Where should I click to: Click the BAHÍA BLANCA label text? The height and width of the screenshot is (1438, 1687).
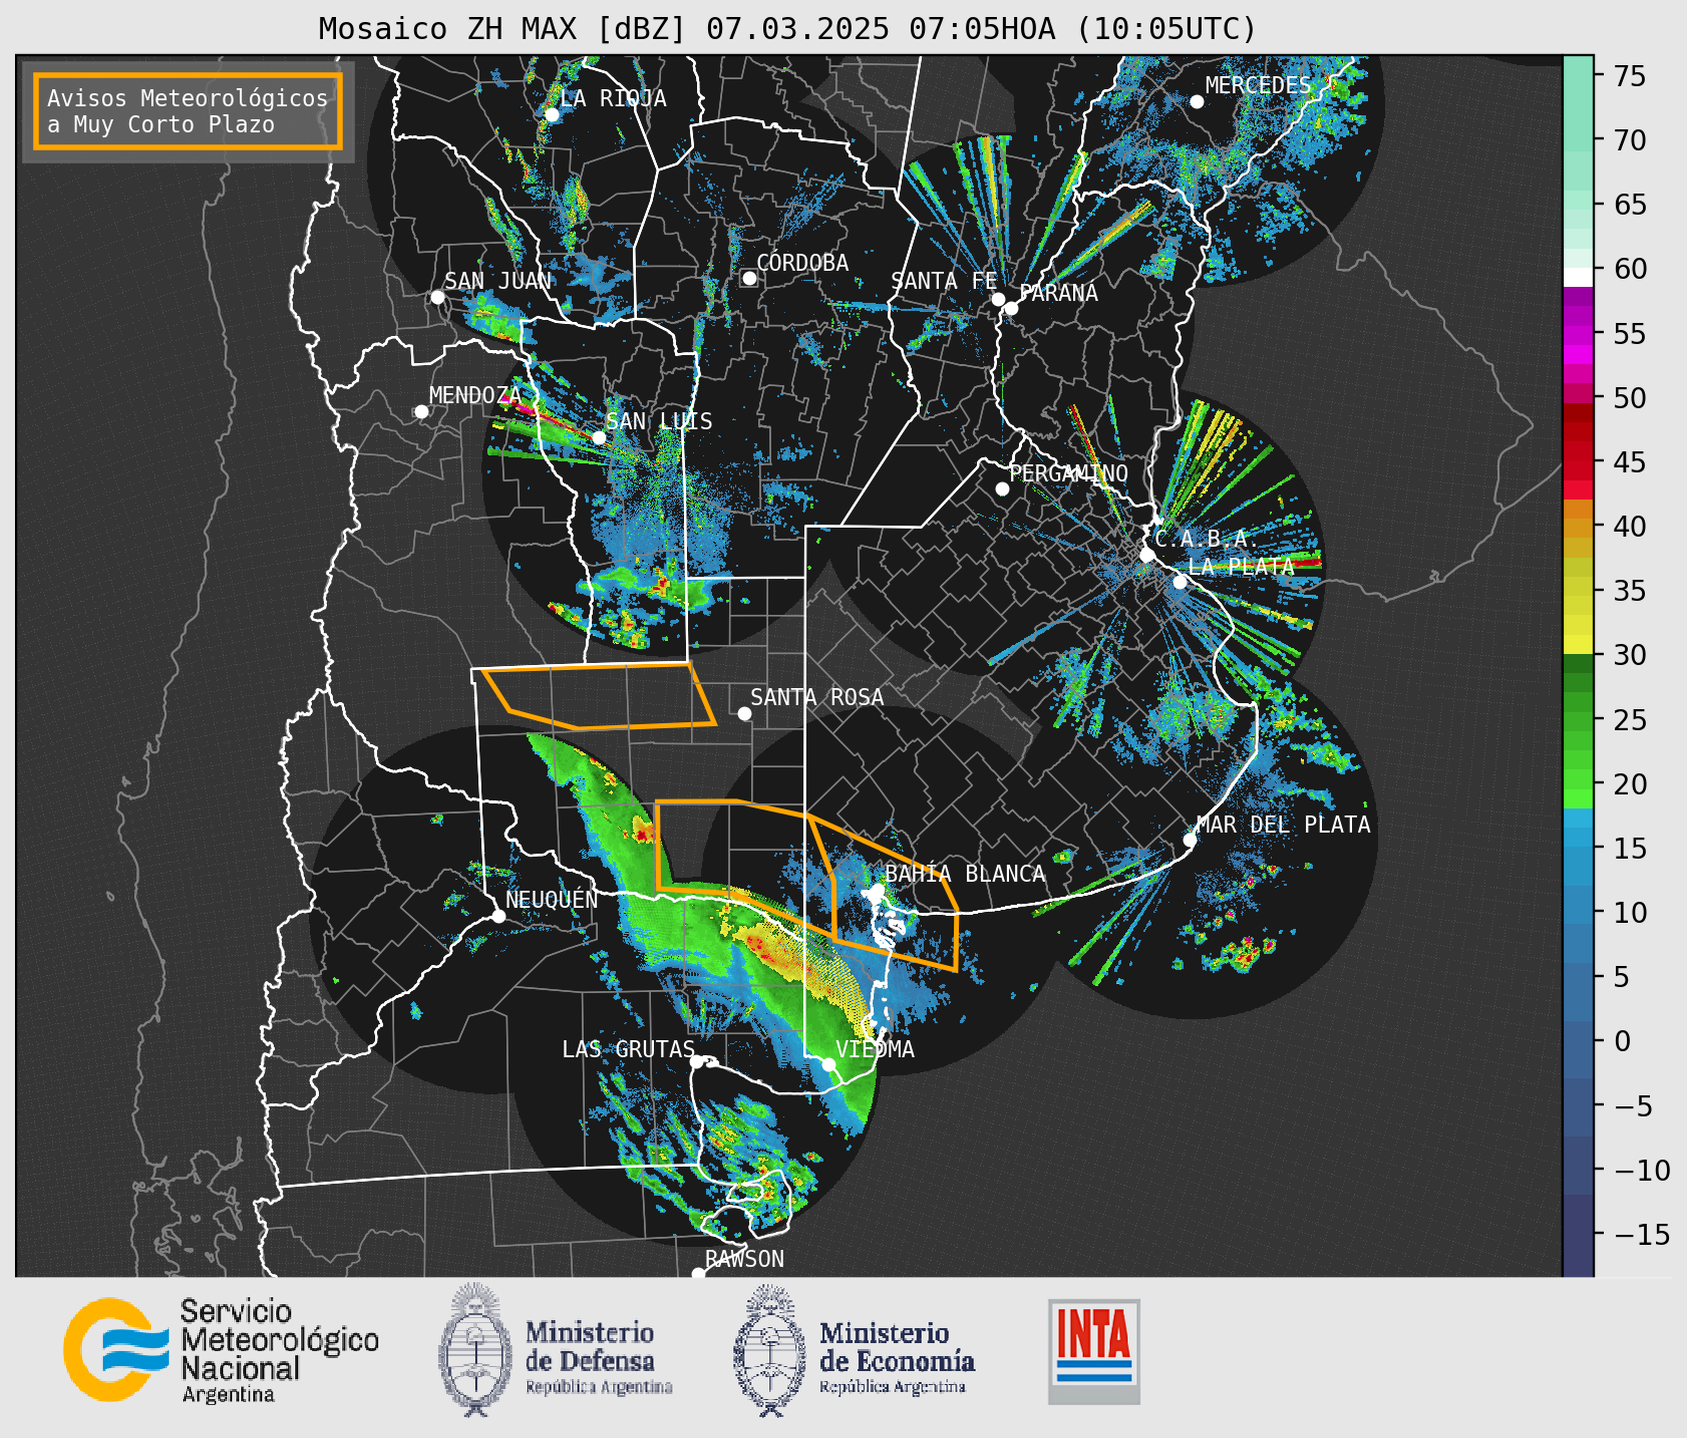pos(965,874)
